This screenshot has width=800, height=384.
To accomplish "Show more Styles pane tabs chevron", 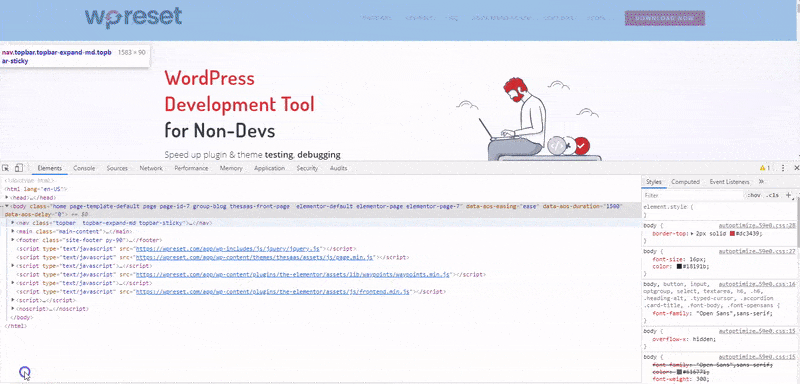I will point(761,182).
